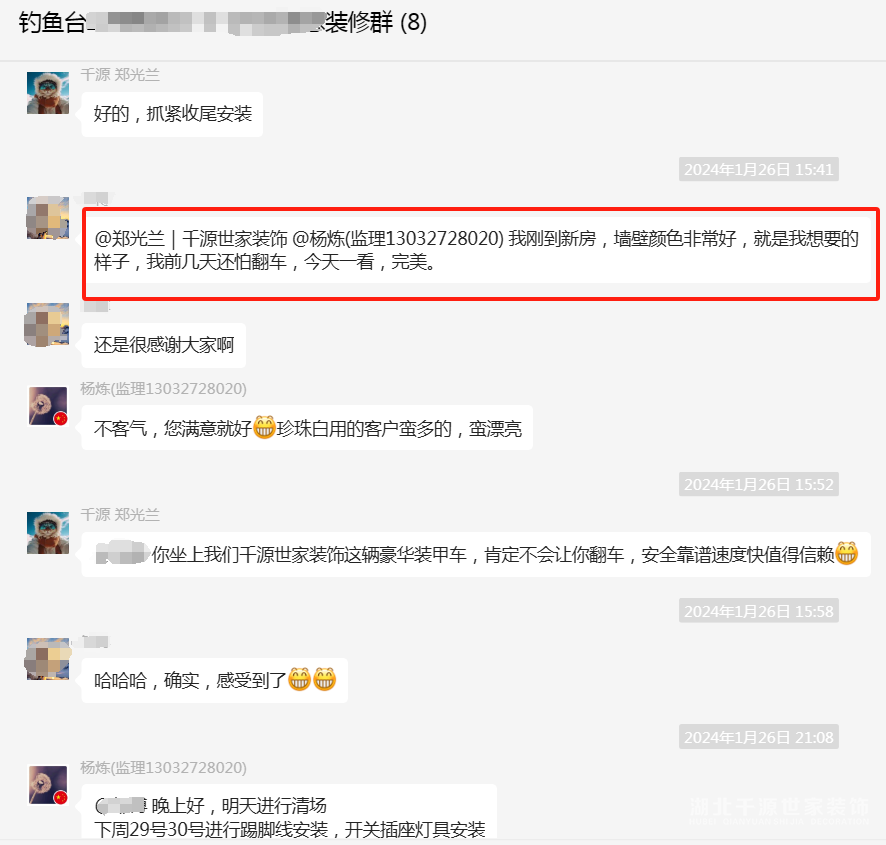Click the timestamp '2024年1月26日 15:52'
The width and height of the screenshot is (886, 845).
[758, 484]
